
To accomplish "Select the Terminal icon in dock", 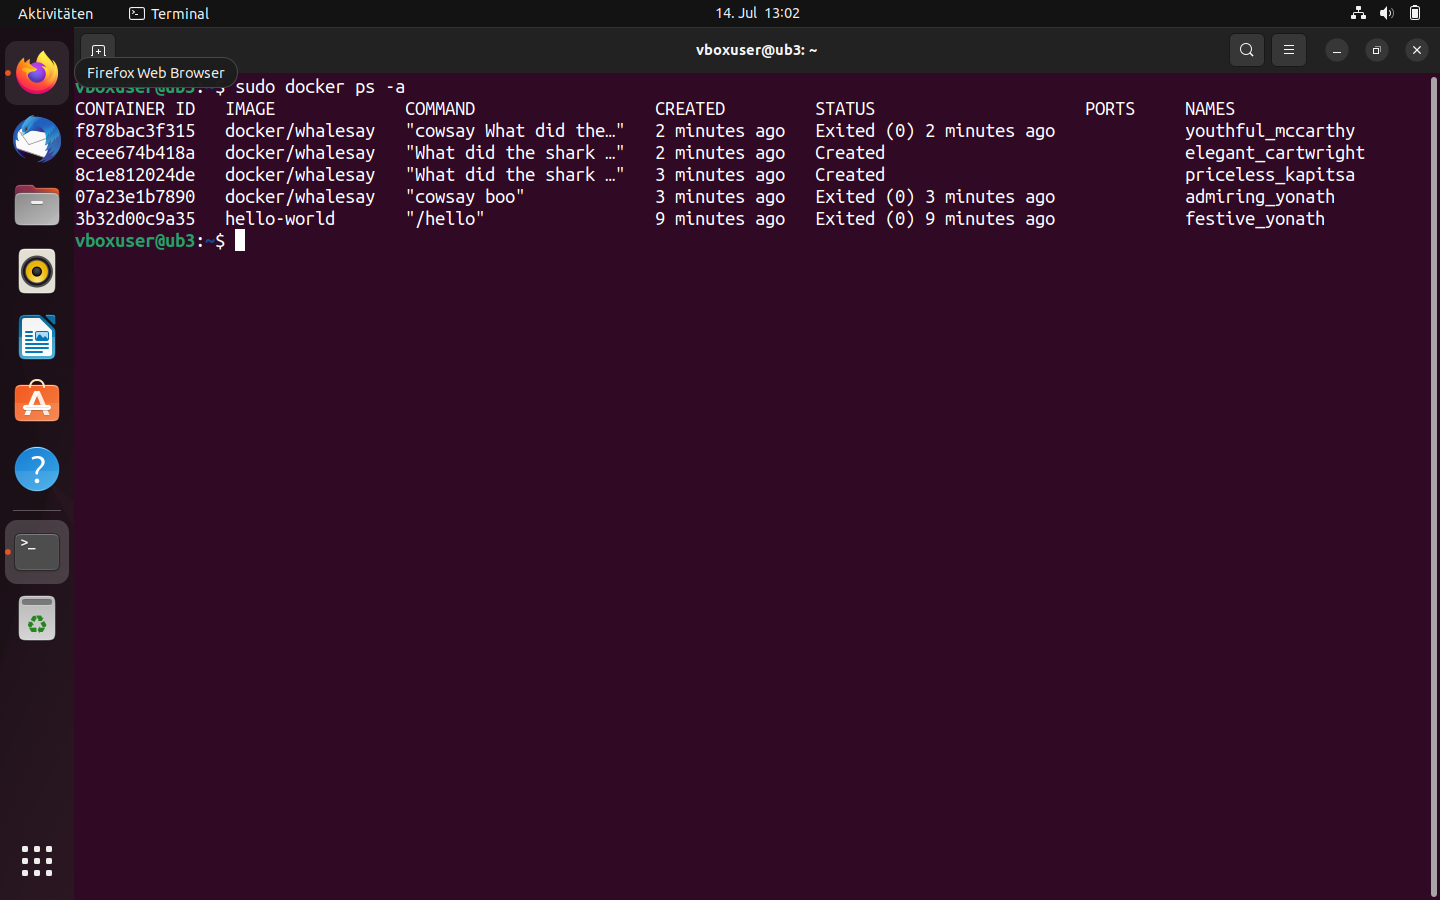I will coord(37,552).
